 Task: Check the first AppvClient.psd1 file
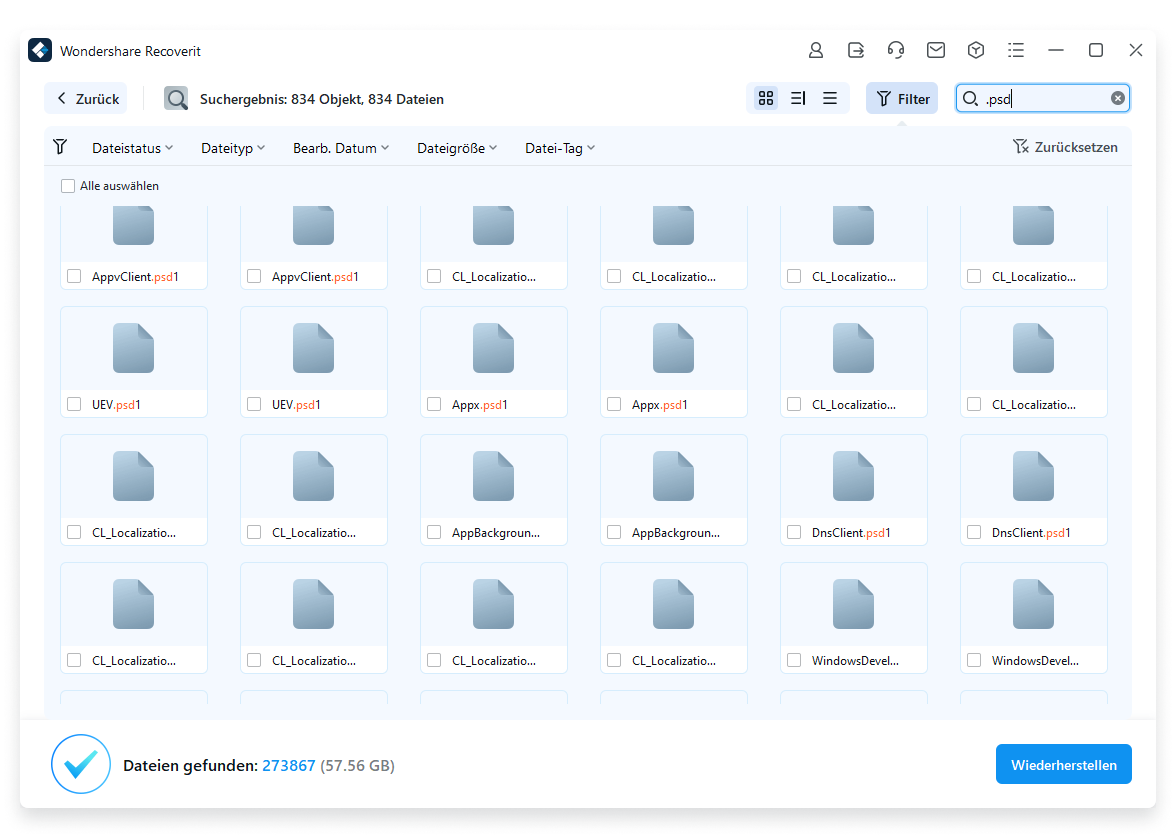pyautogui.click(x=74, y=277)
